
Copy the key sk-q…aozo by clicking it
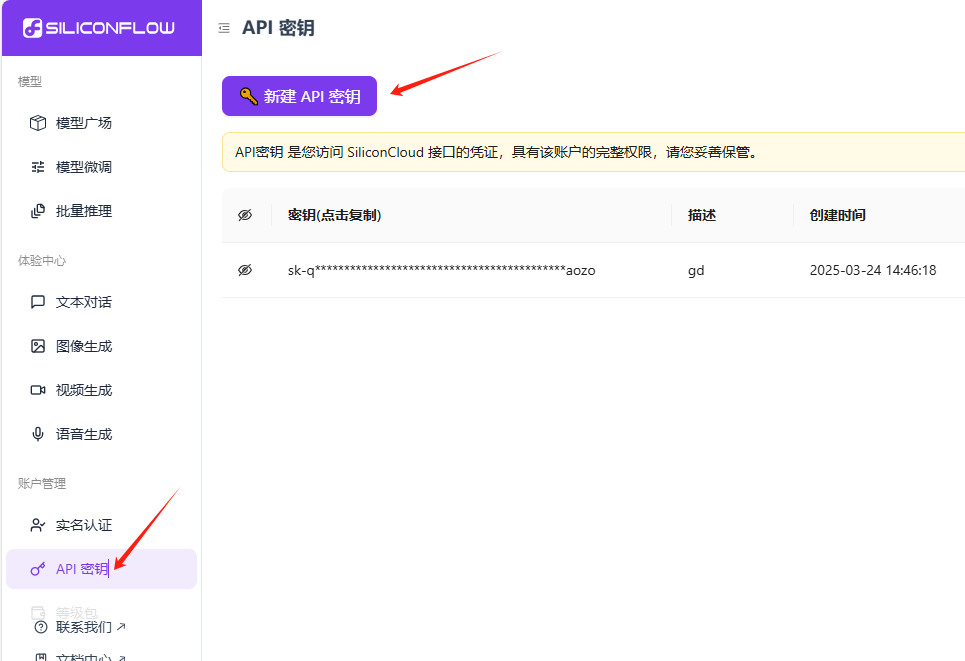441,270
